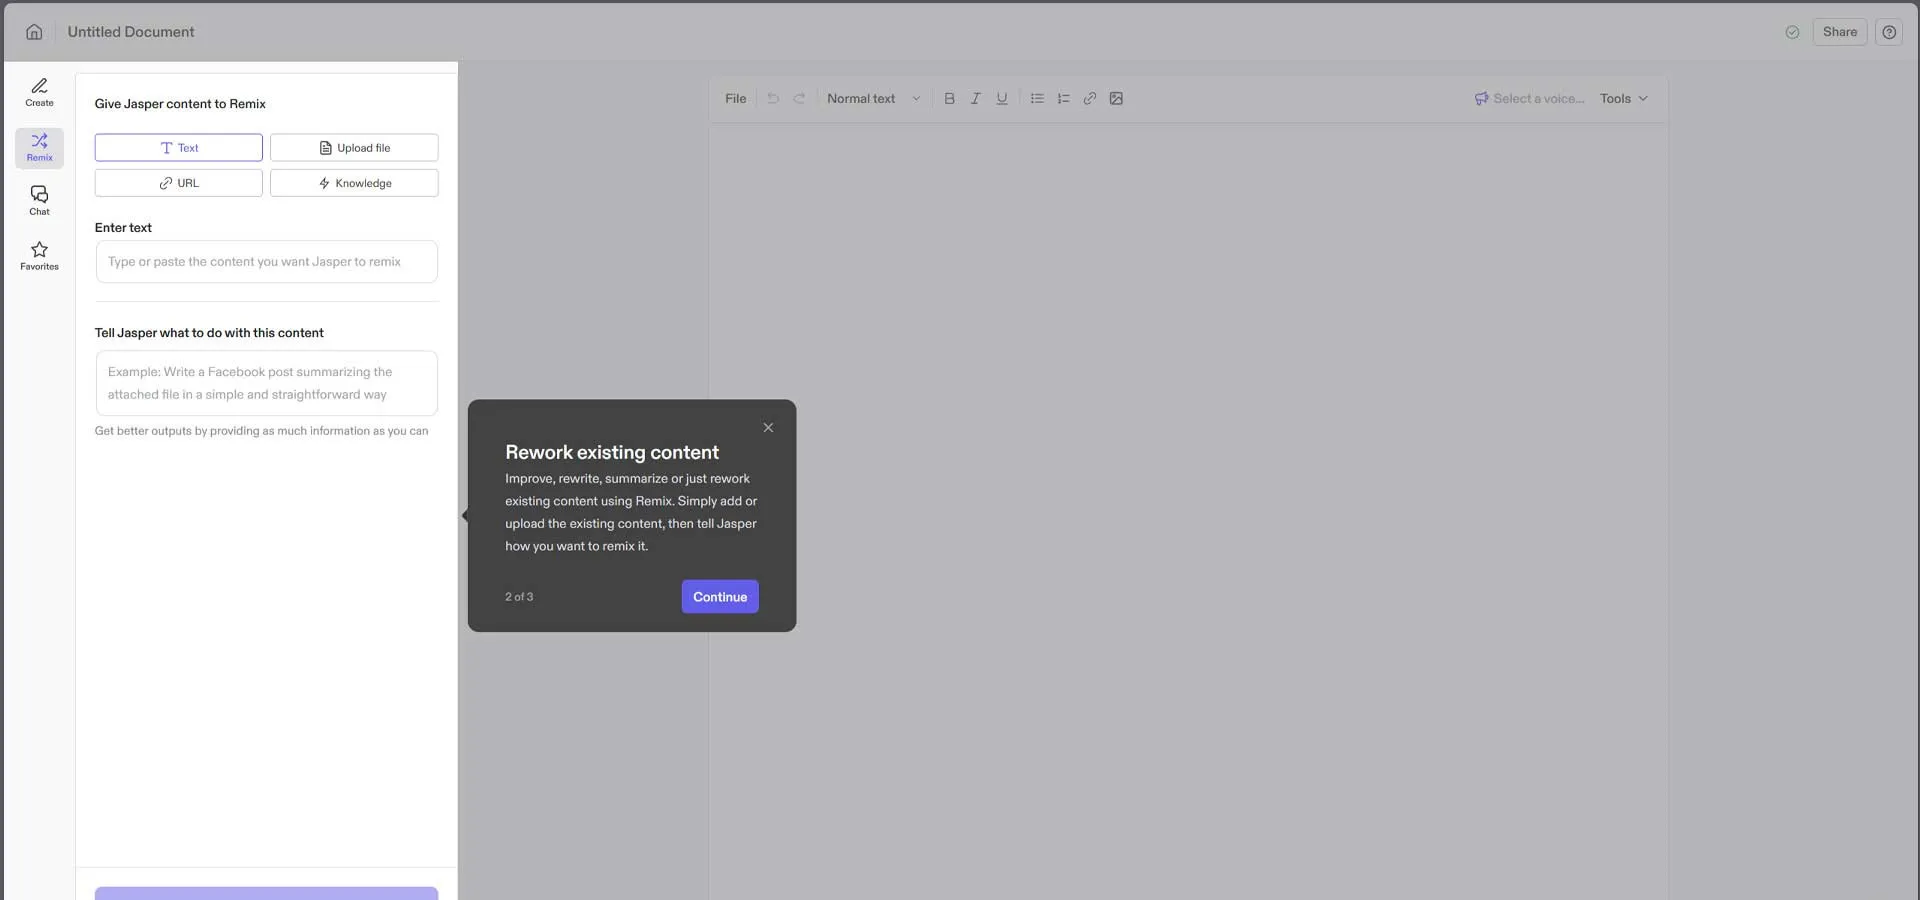The image size is (1920, 900).
Task: Toggle underline formatting
Action: [x=1001, y=98]
